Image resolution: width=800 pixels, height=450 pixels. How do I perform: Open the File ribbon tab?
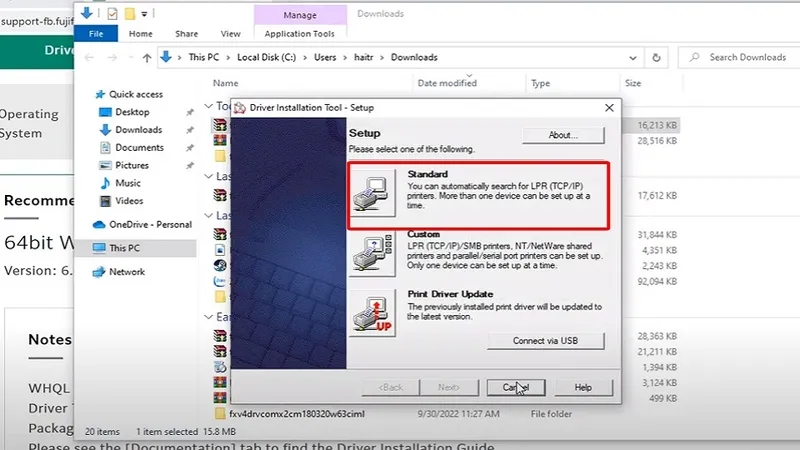[96, 33]
